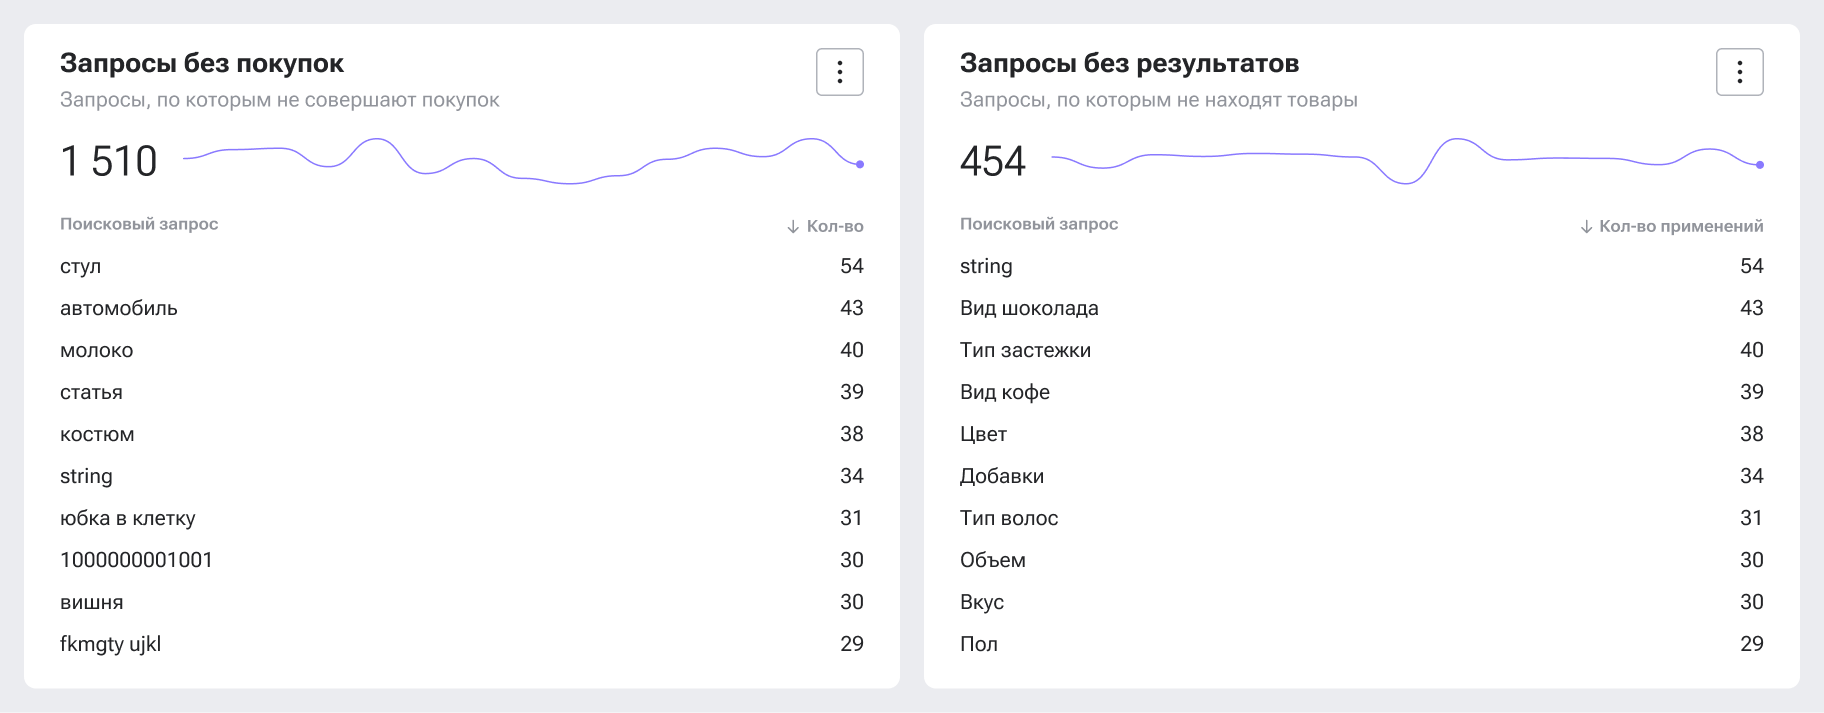Sort by the Кол-во column header
The width and height of the screenshot is (1824, 713).
click(826, 227)
